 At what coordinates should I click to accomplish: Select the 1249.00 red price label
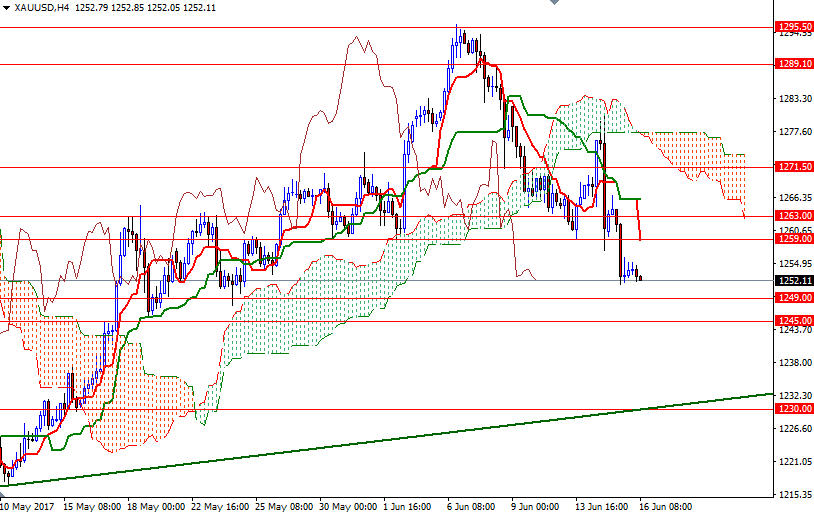point(793,298)
